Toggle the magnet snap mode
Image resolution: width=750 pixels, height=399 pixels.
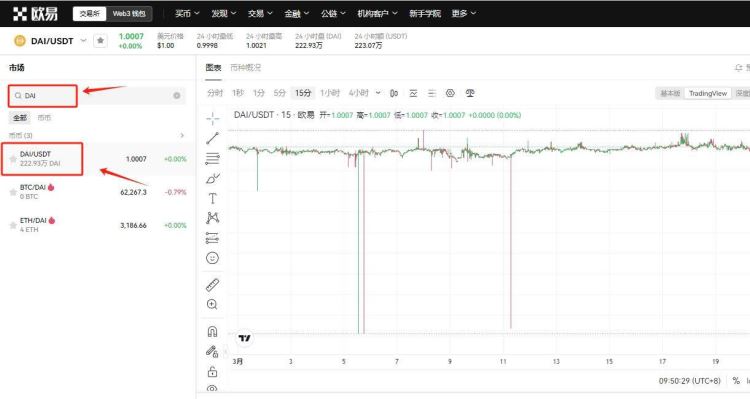click(x=212, y=331)
